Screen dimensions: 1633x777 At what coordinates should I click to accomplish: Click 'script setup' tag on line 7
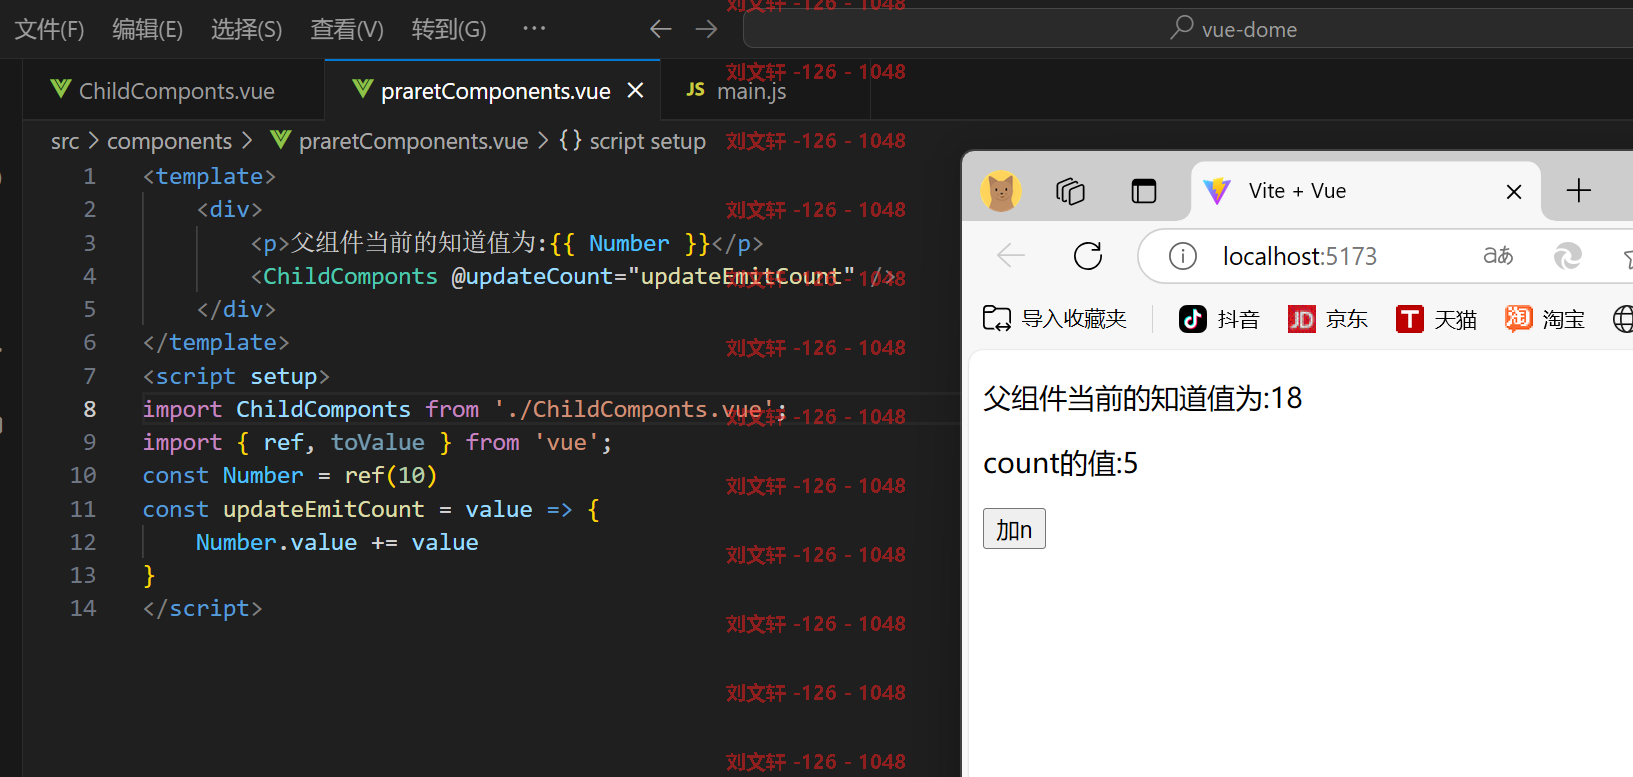236,376
